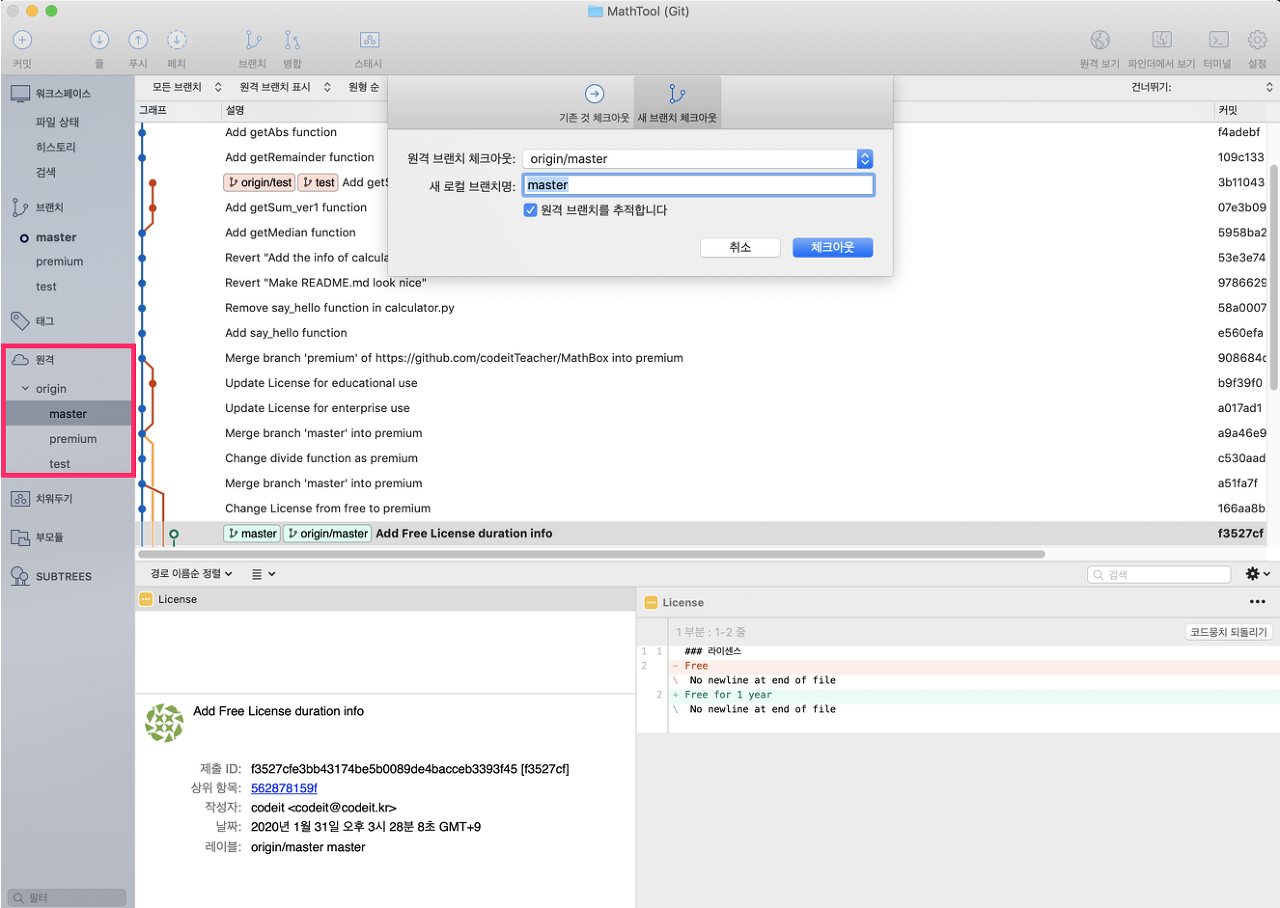Click the arrow icon of 기존 것 체크아웃 tab
The width and height of the screenshot is (1280, 908).
click(594, 94)
